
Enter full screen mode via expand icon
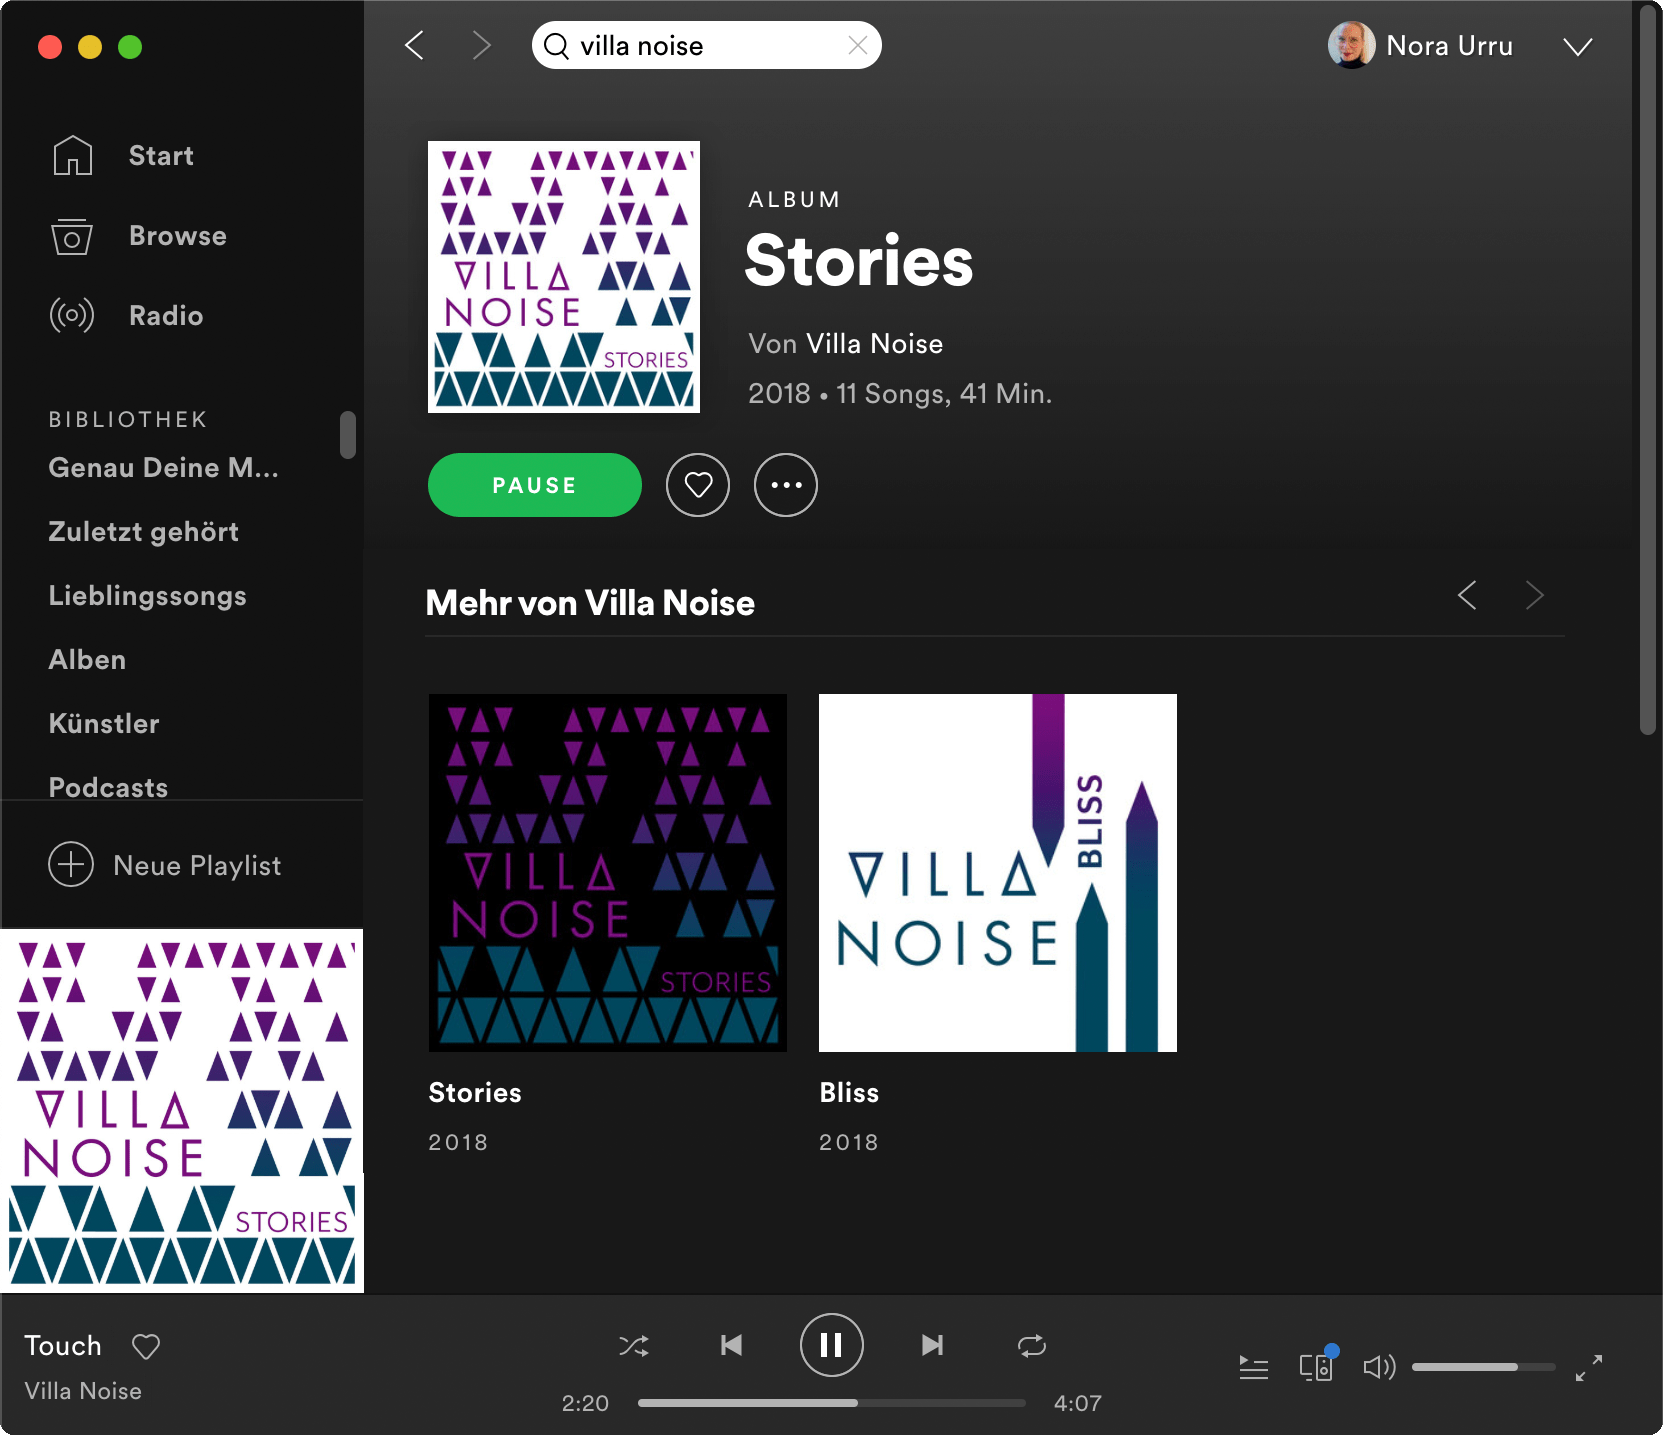tap(1588, 1367)
